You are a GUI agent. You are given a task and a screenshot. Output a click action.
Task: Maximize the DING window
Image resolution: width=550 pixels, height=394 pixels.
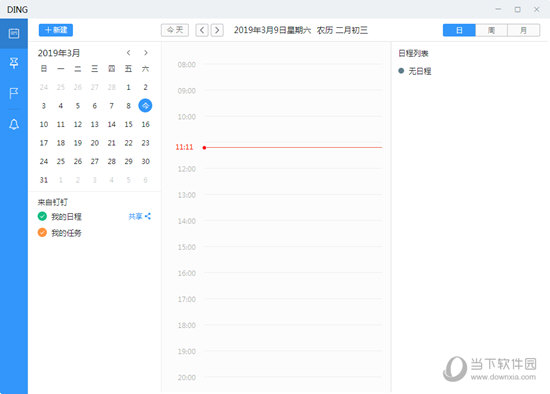pyautogui.click(x=517, y=9)
